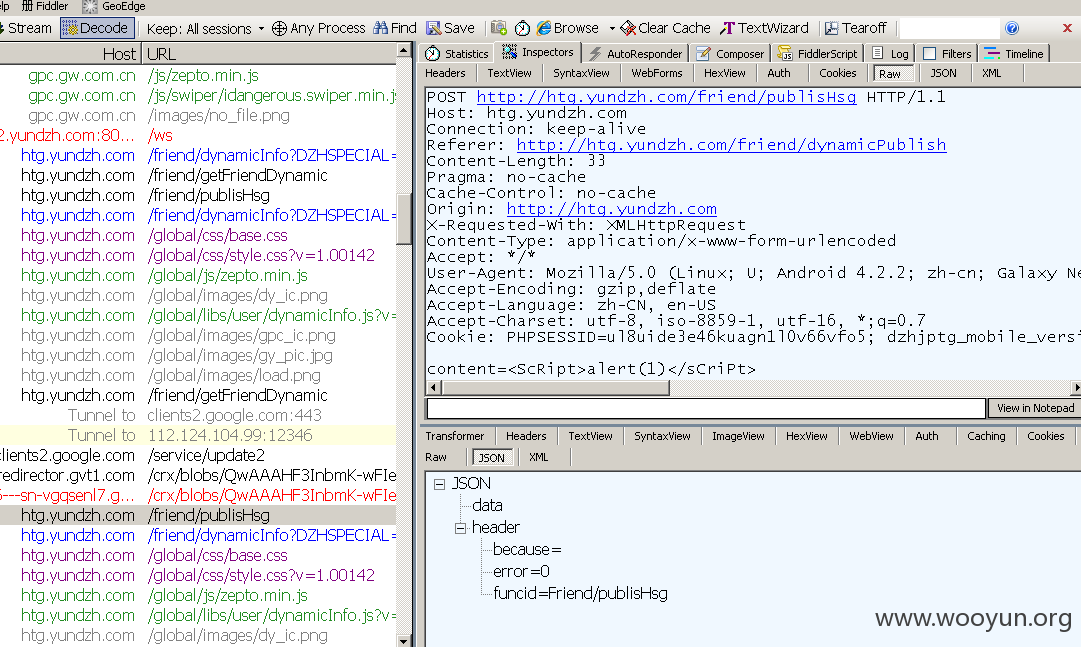Collapse the JSON root tree node

[x=439, y=484]
